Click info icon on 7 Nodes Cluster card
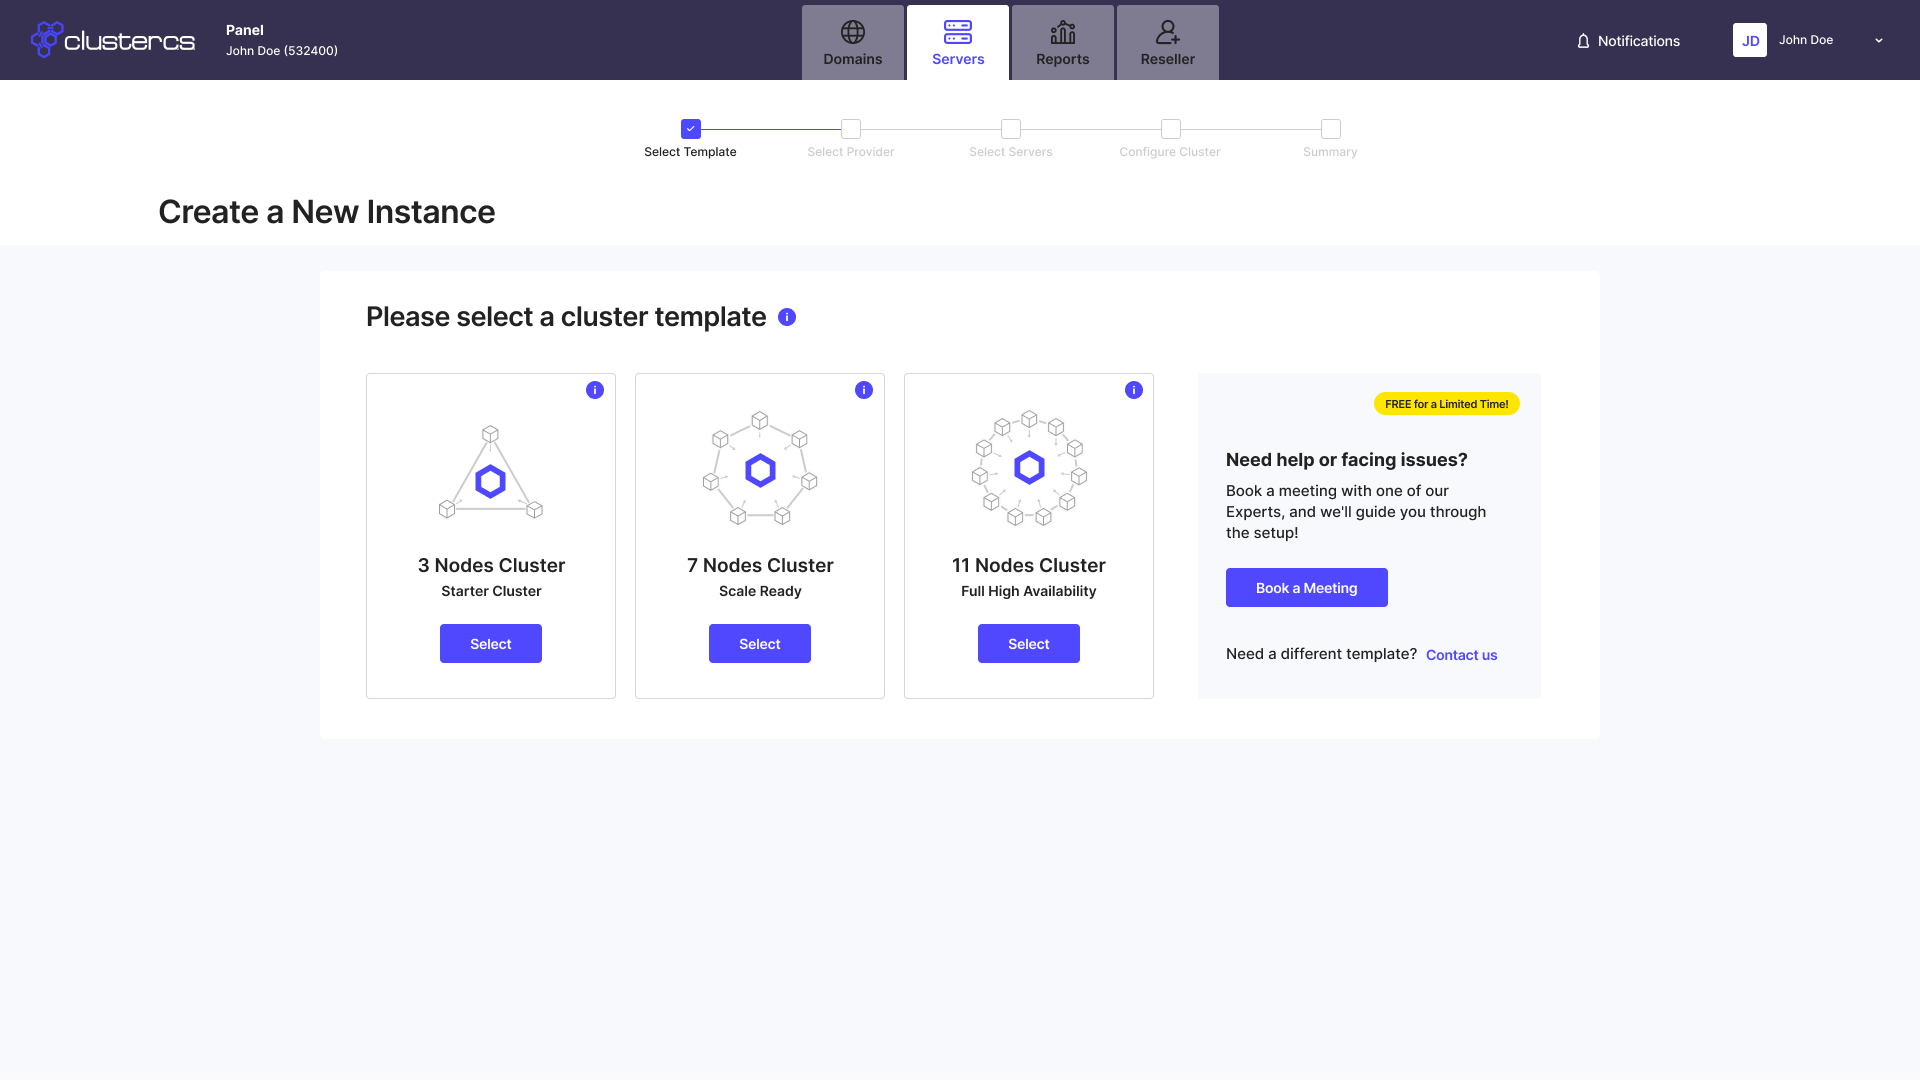 pos(864,390)
